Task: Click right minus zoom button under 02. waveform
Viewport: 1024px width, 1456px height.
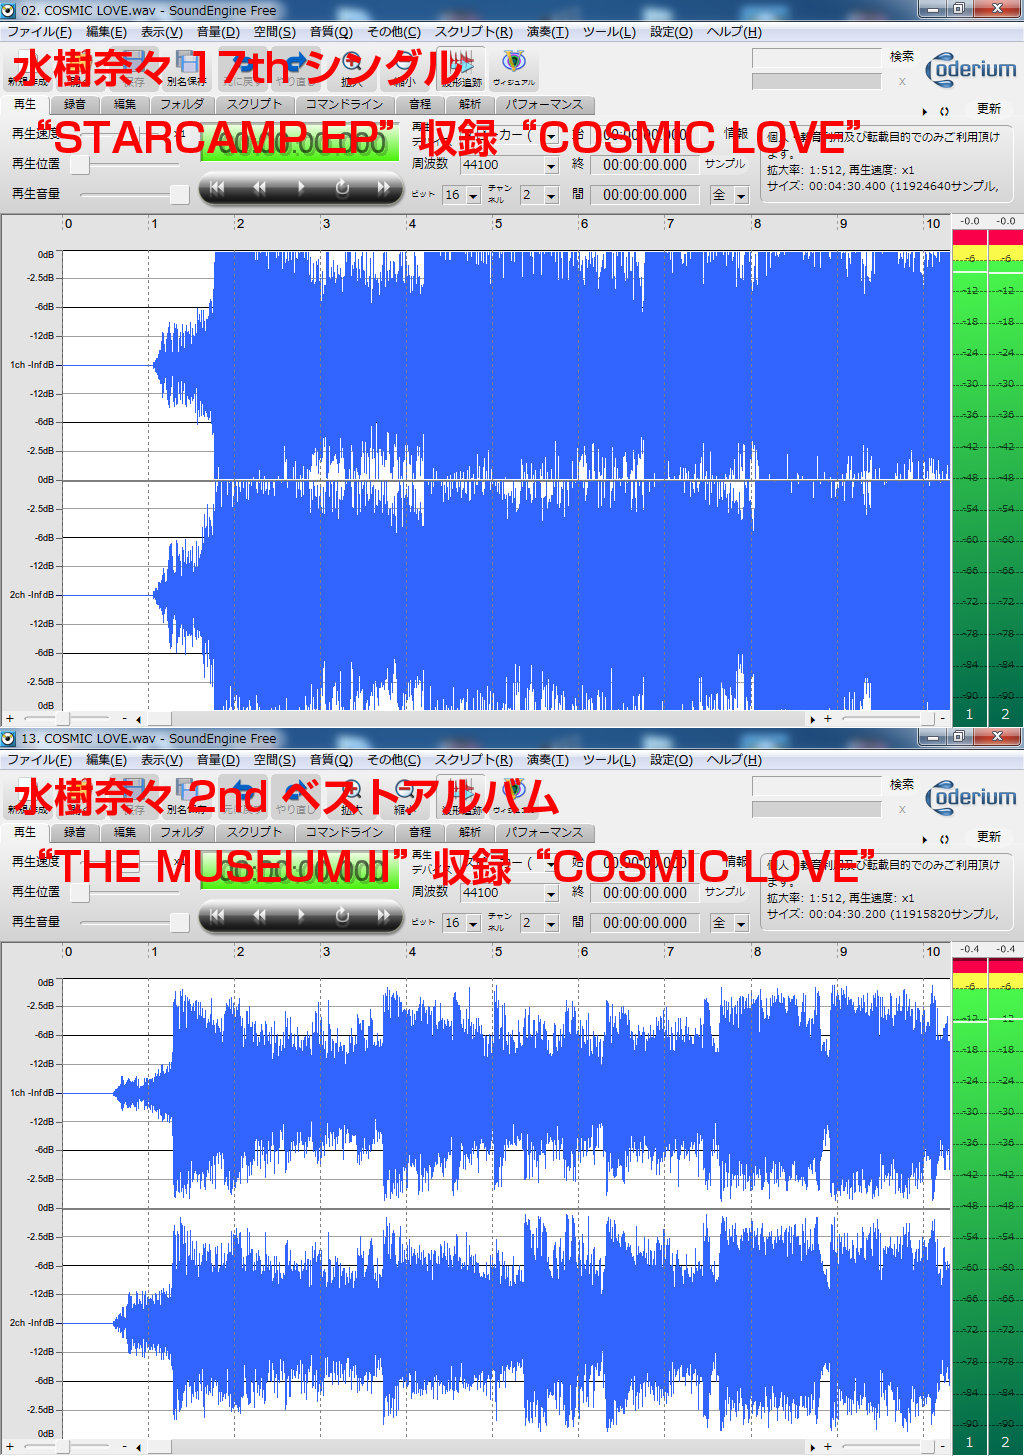Action: coord(942,718)
